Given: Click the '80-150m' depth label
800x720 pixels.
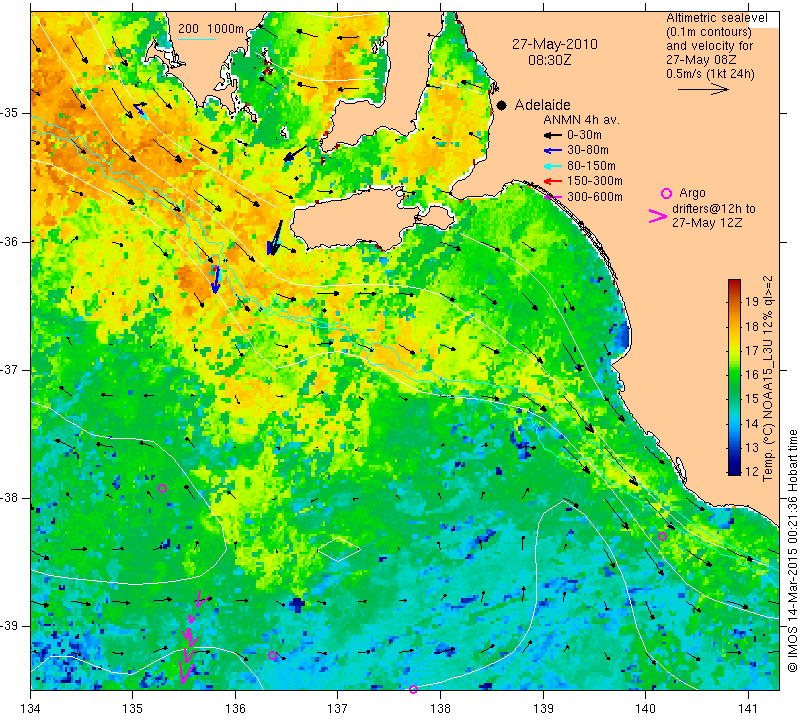Looking at the screenshot, I should tap(591, 166).
